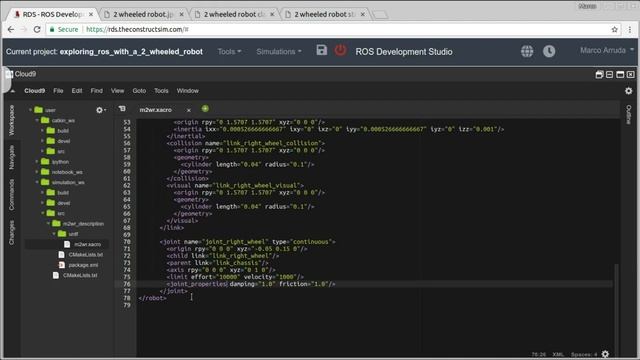Open the Goto menu
The image size is (640, 360).
tap(139, 91)
